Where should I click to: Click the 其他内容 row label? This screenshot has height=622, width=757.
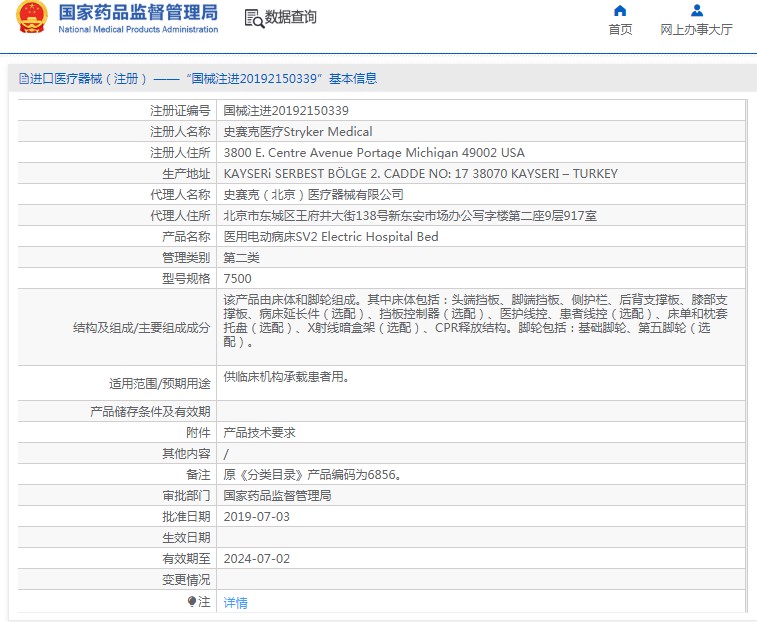(186, 454)
